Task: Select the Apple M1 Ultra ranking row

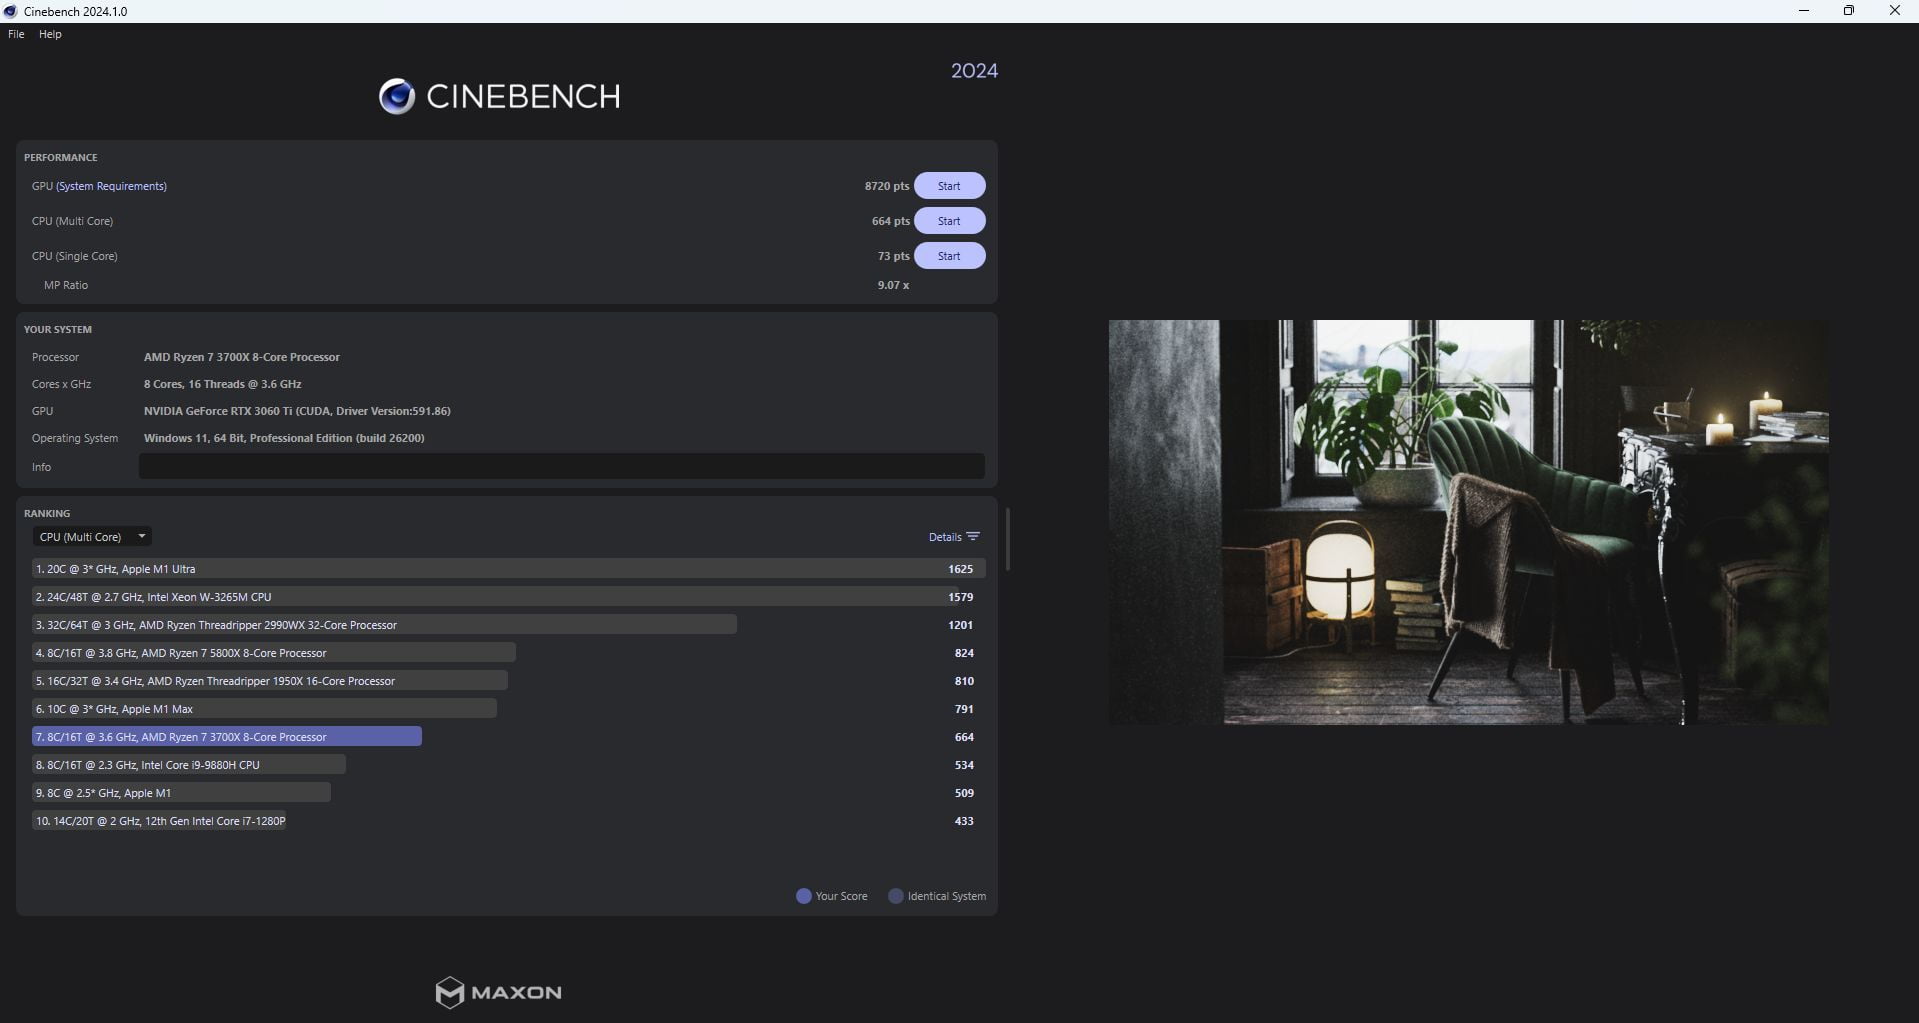Action: point(508,568)
